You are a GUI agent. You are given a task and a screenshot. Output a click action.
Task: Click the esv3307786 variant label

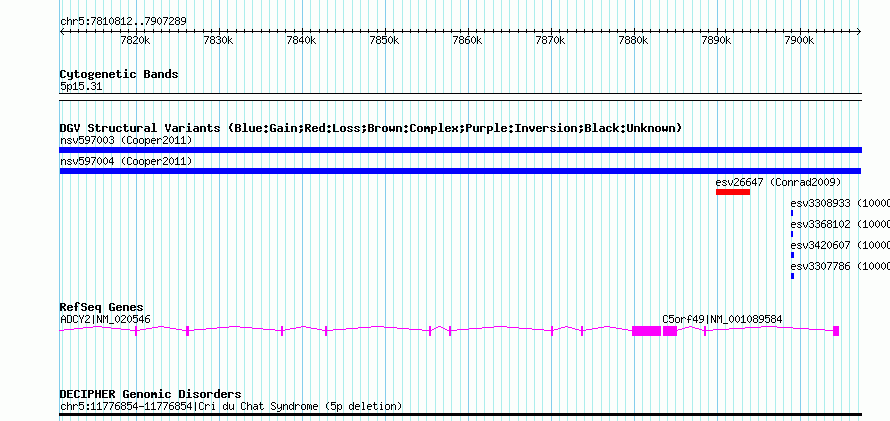point(840,266)
